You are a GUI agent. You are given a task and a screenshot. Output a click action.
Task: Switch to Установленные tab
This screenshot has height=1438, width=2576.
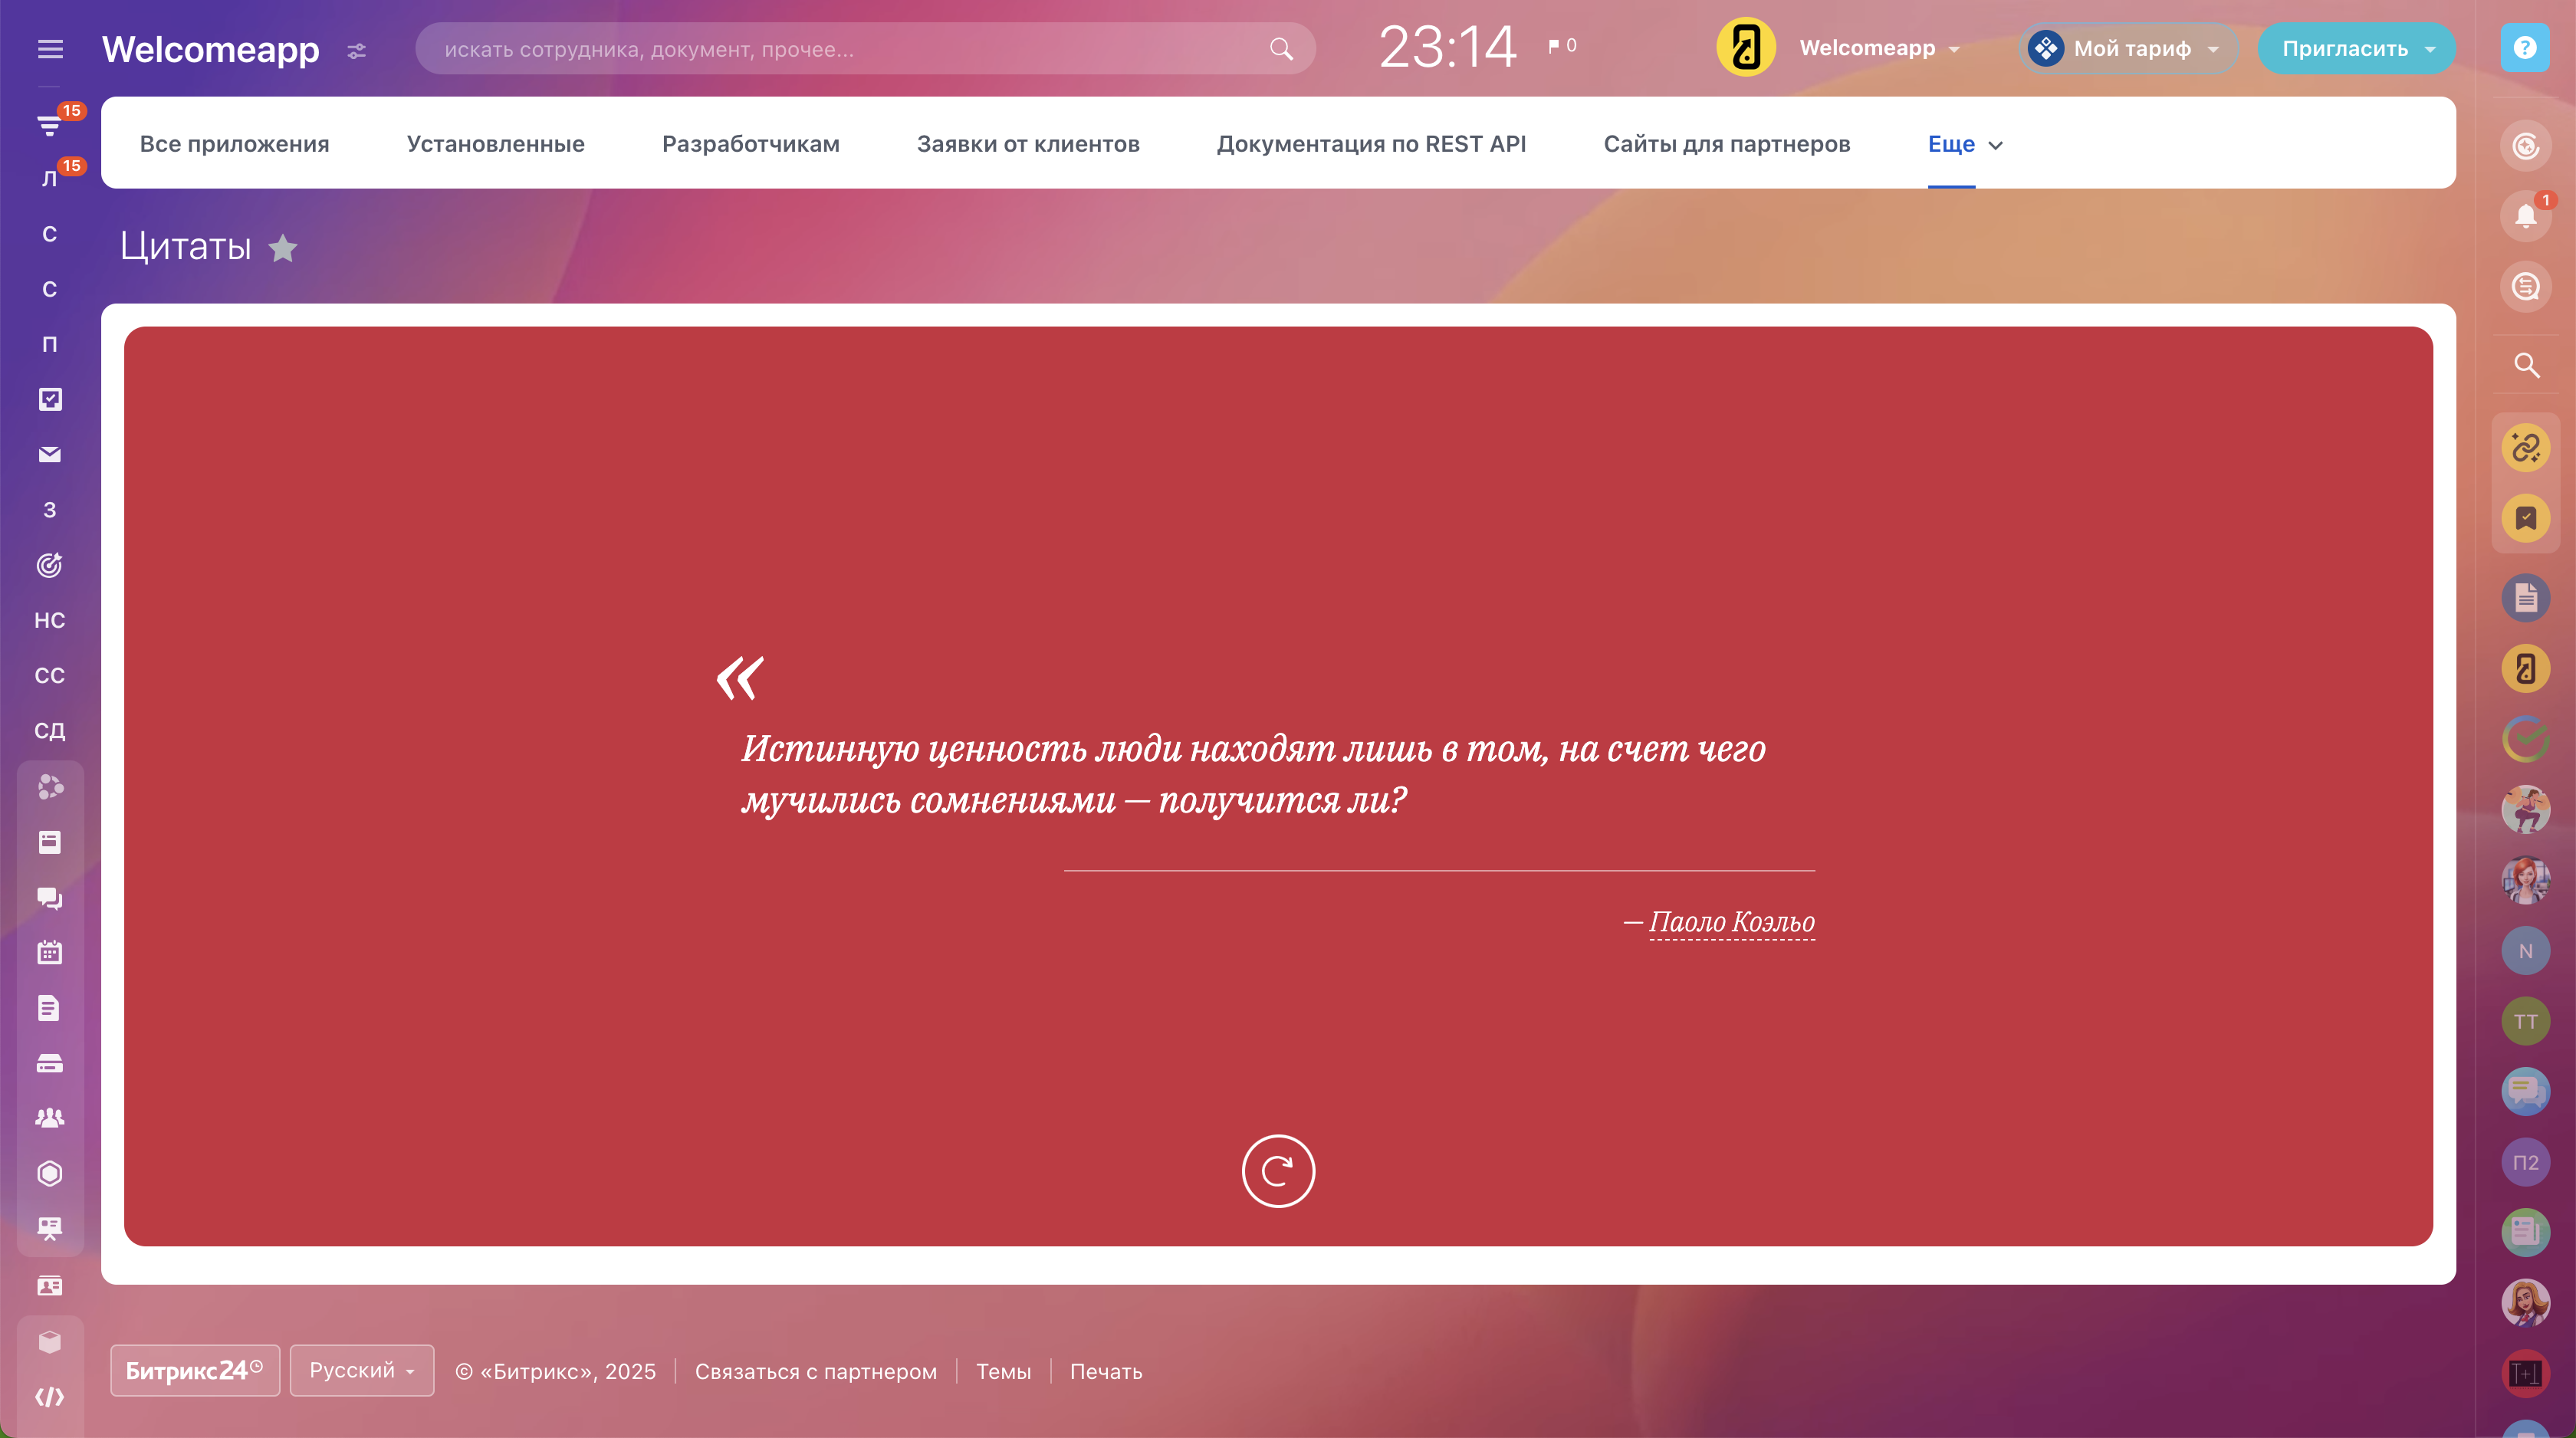[495, 144]
